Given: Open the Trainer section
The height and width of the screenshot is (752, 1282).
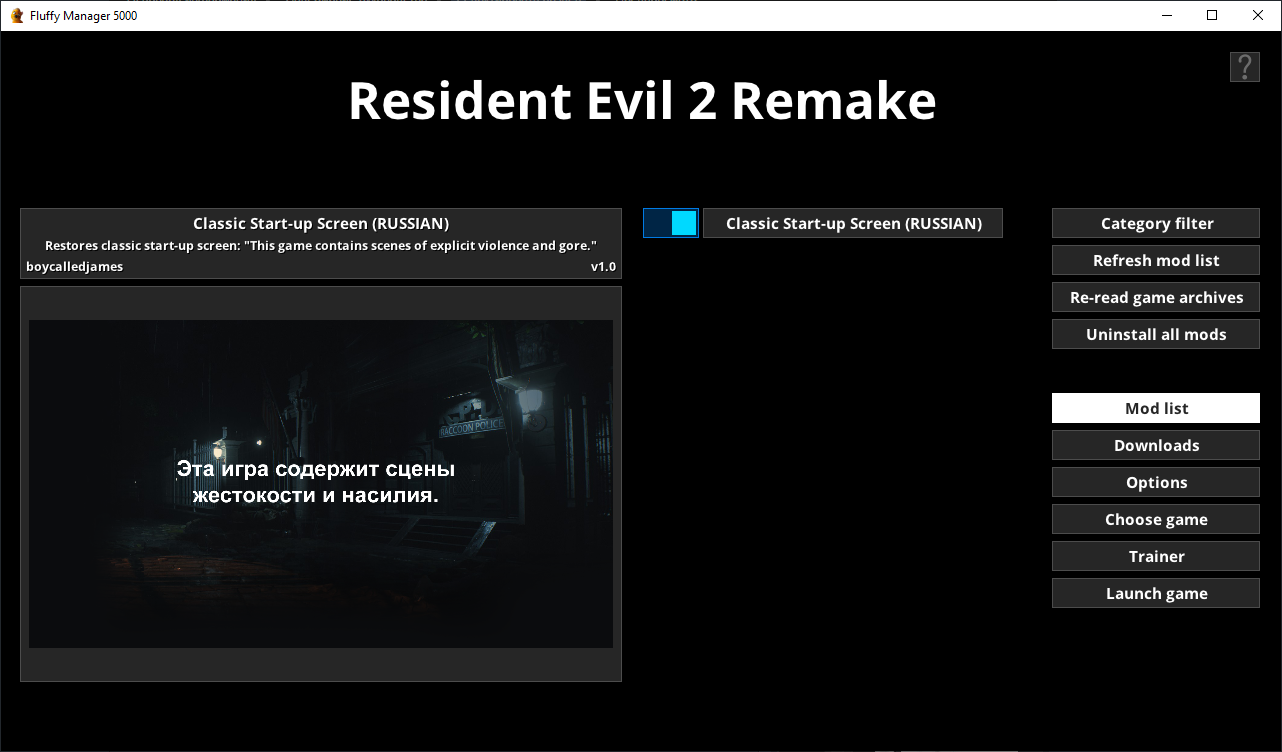Looking at the screenshot, I should (1156, 556).
